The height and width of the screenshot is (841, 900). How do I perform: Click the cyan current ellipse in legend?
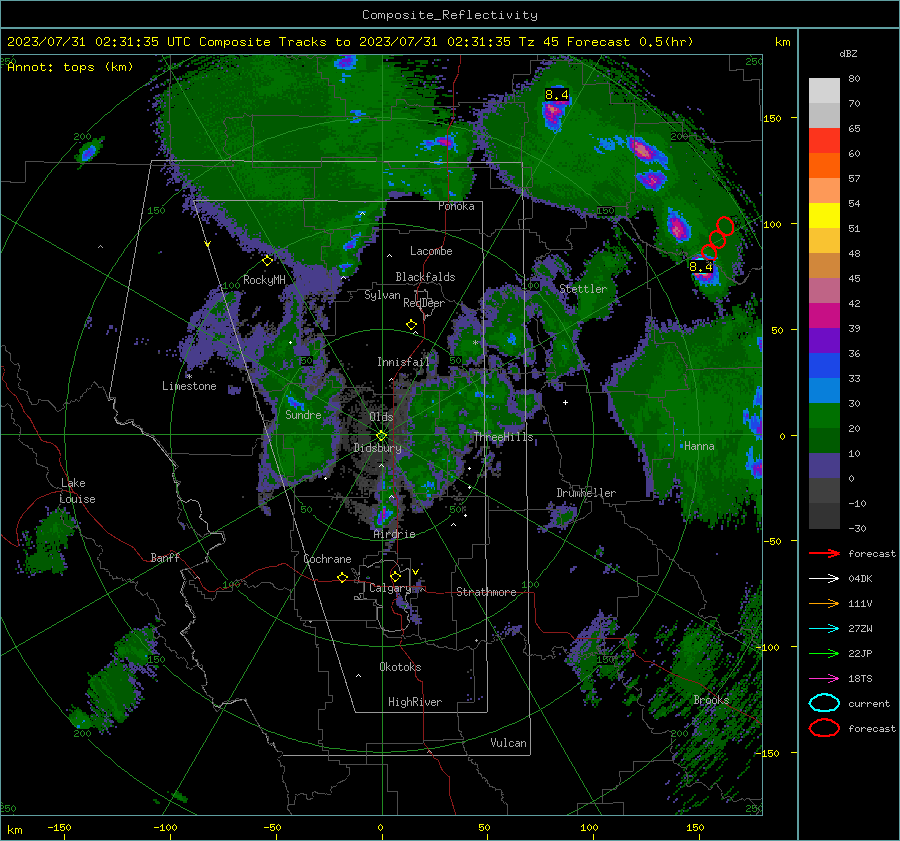click(x=824, y=703)
